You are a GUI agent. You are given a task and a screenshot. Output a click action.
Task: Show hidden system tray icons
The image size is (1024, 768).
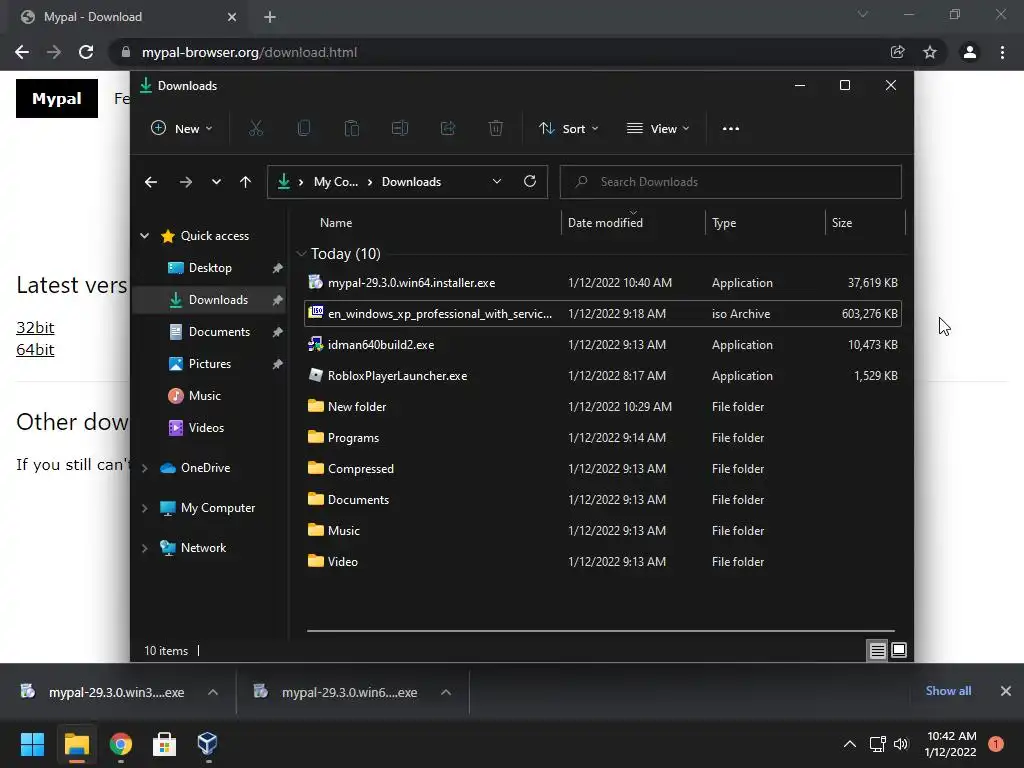(x=850, y=744)
